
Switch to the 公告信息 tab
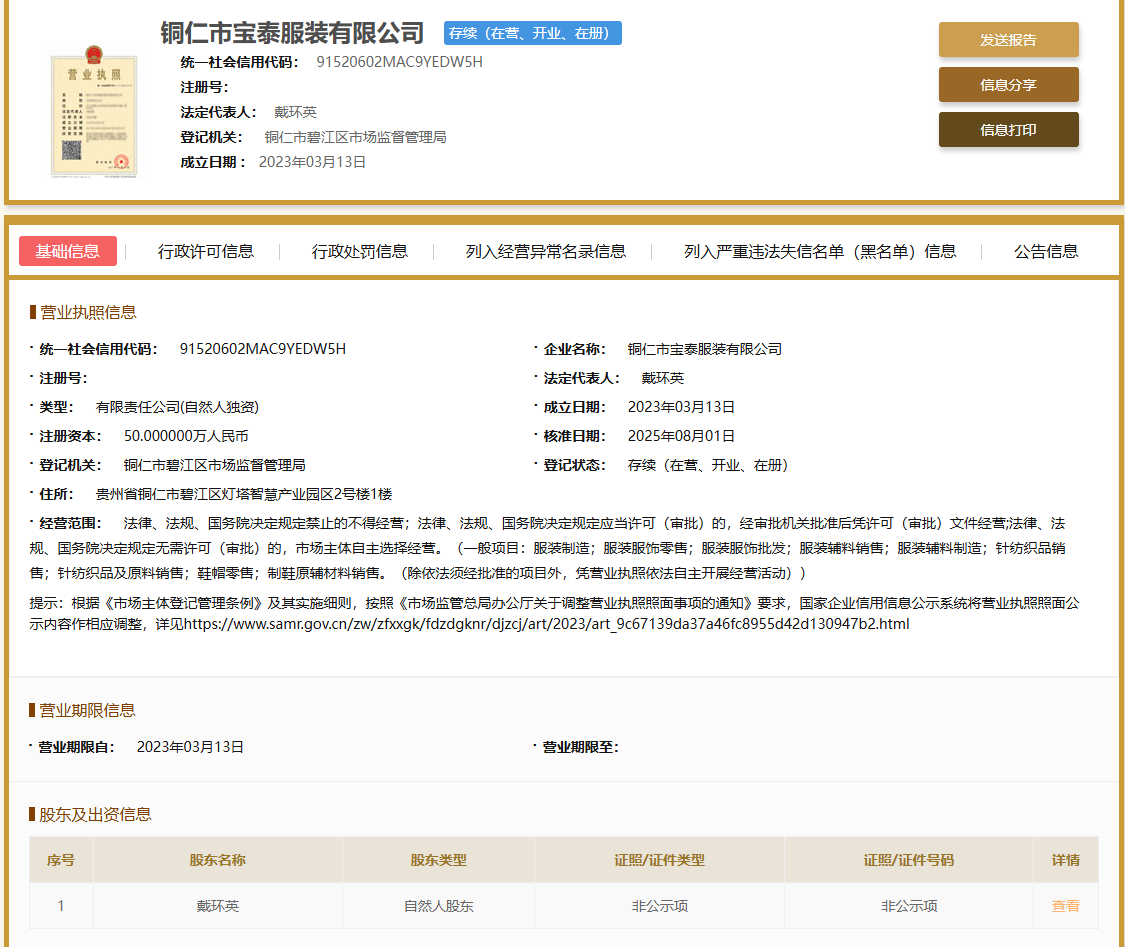point(1045,251)
